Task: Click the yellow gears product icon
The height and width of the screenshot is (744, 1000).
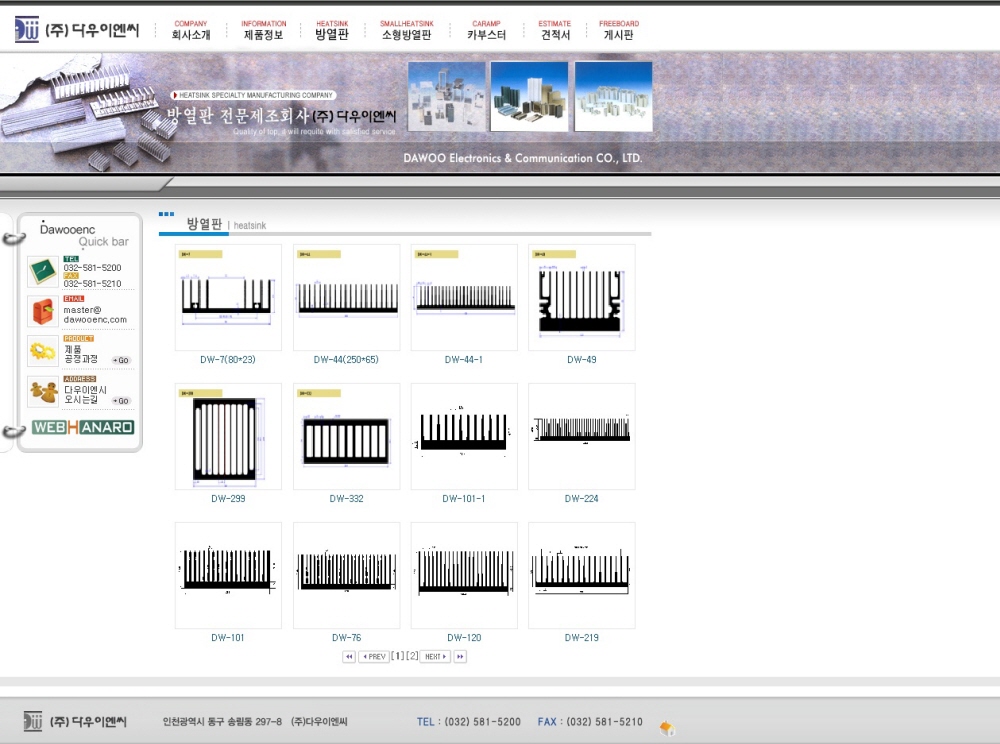Action: [43, 351]
